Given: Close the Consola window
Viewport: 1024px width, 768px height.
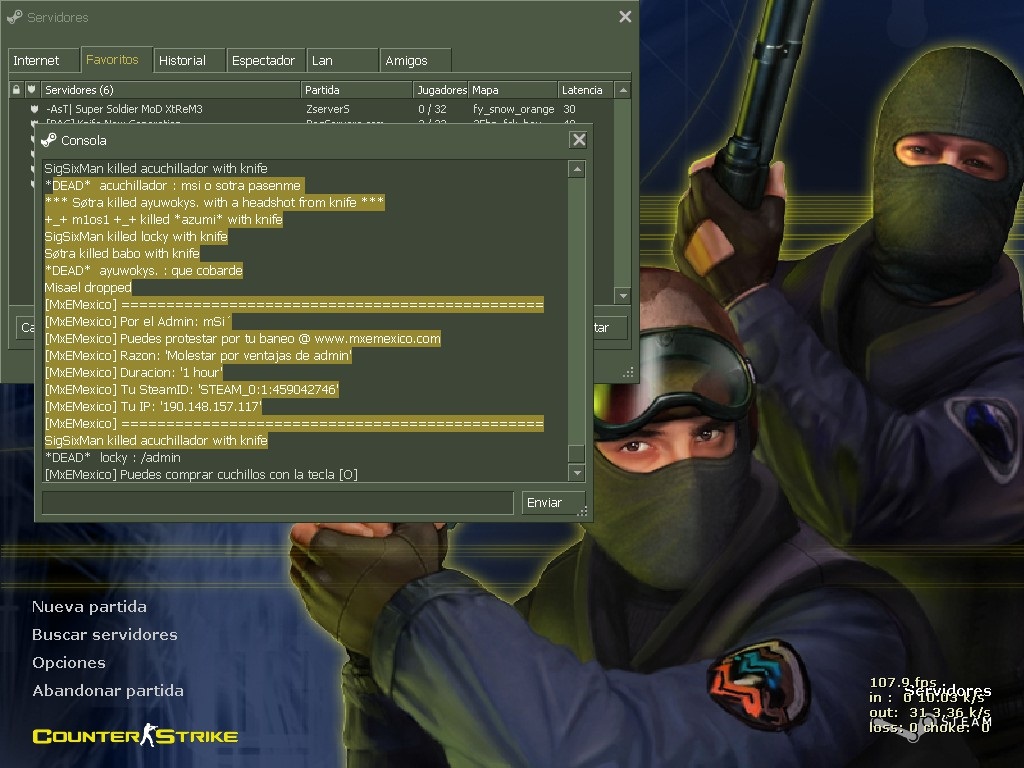Looking at the screenshot, I should [x=578, y=140].
